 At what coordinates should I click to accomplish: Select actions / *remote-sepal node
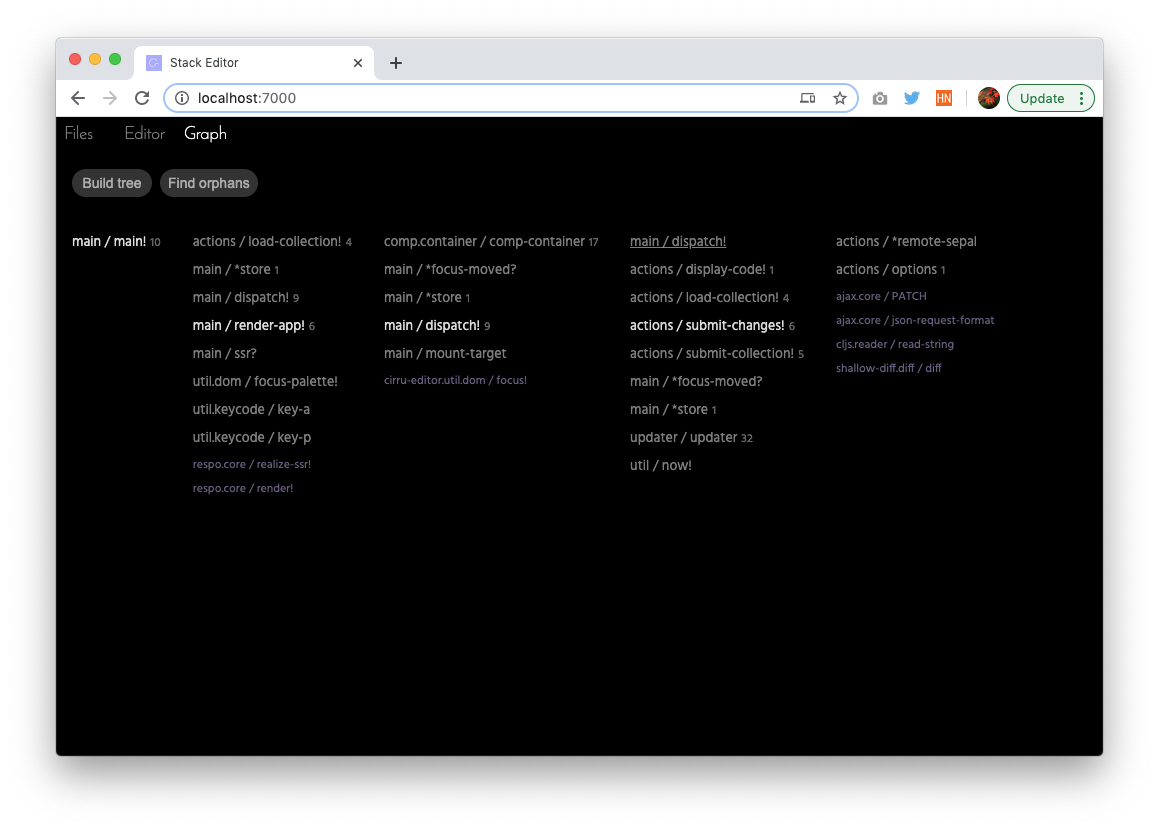906,242
